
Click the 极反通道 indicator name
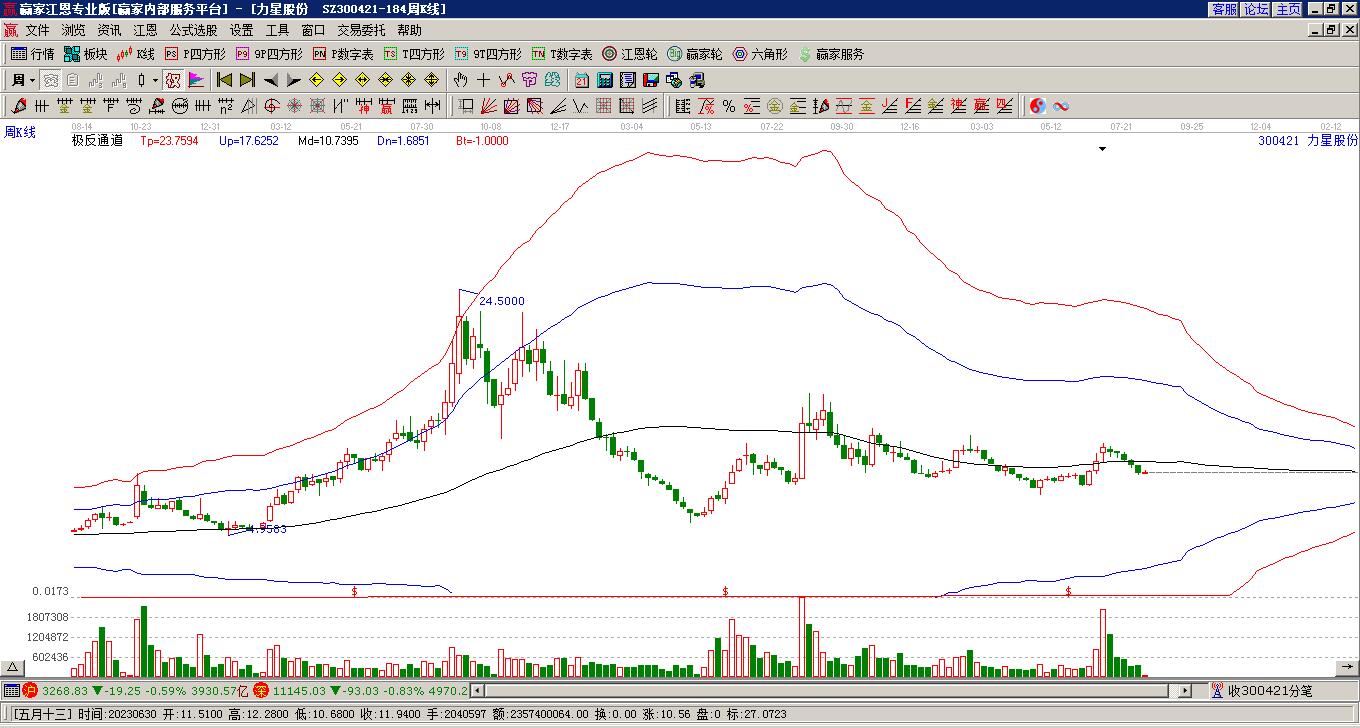[x=97, y=141]
